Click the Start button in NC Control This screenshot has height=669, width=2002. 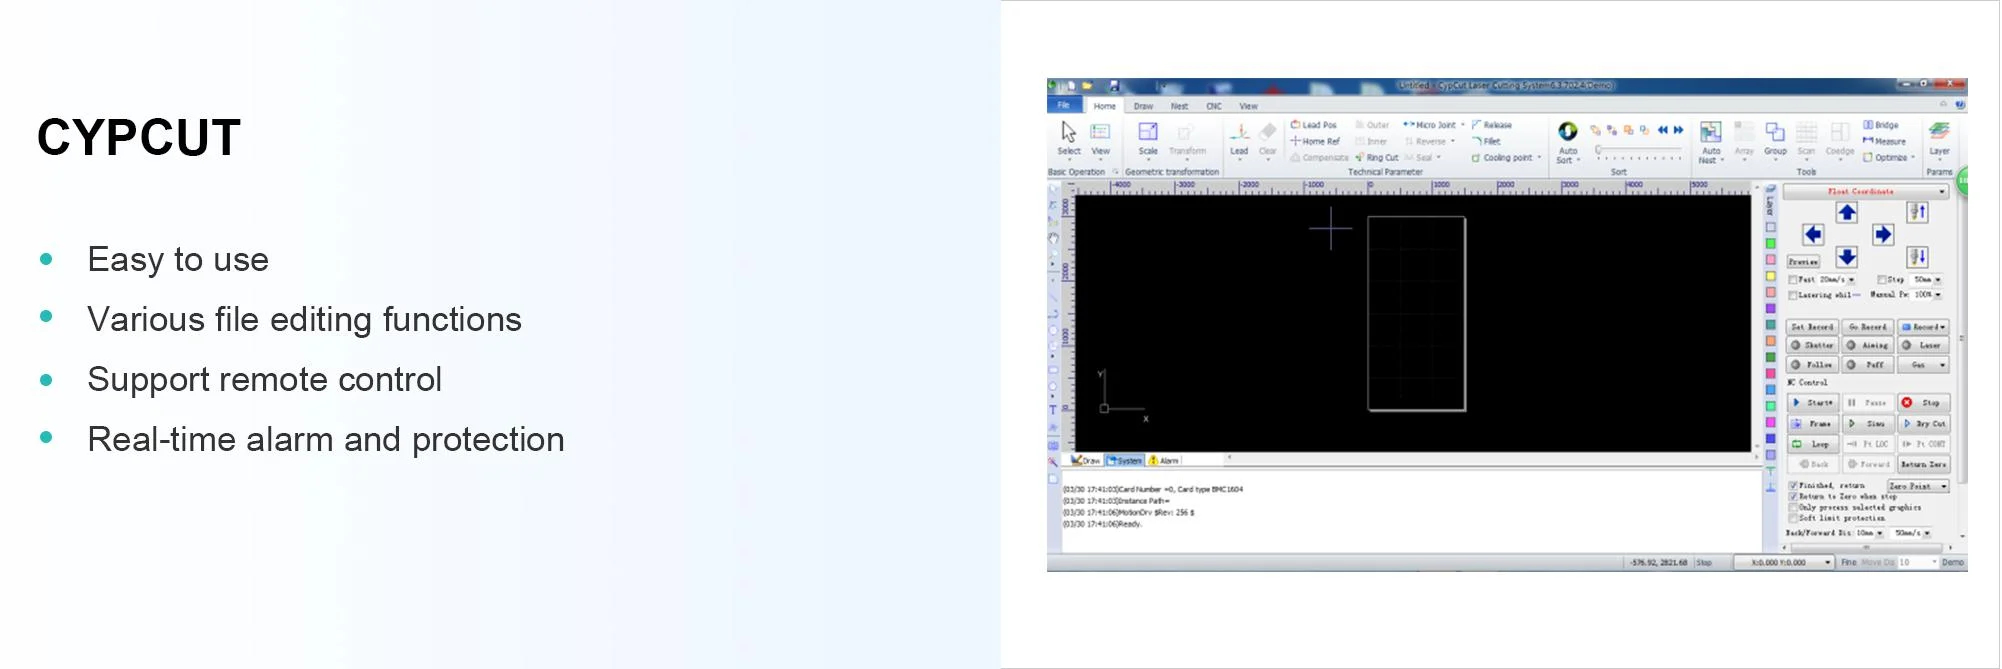[x=1813, y=403]
